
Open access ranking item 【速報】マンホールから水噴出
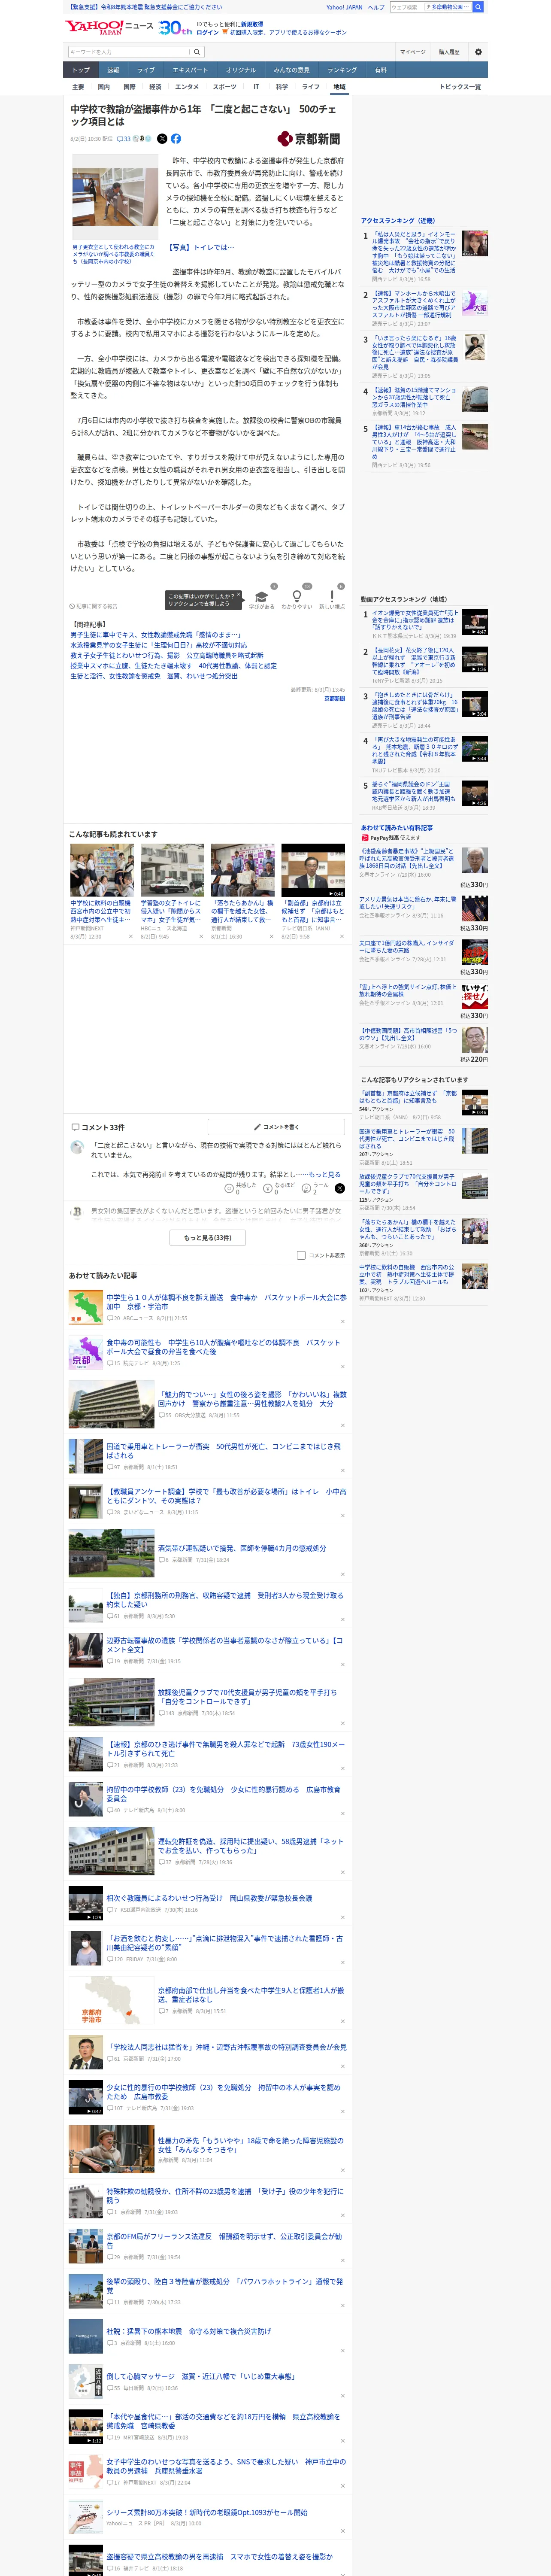pos(414,304)
